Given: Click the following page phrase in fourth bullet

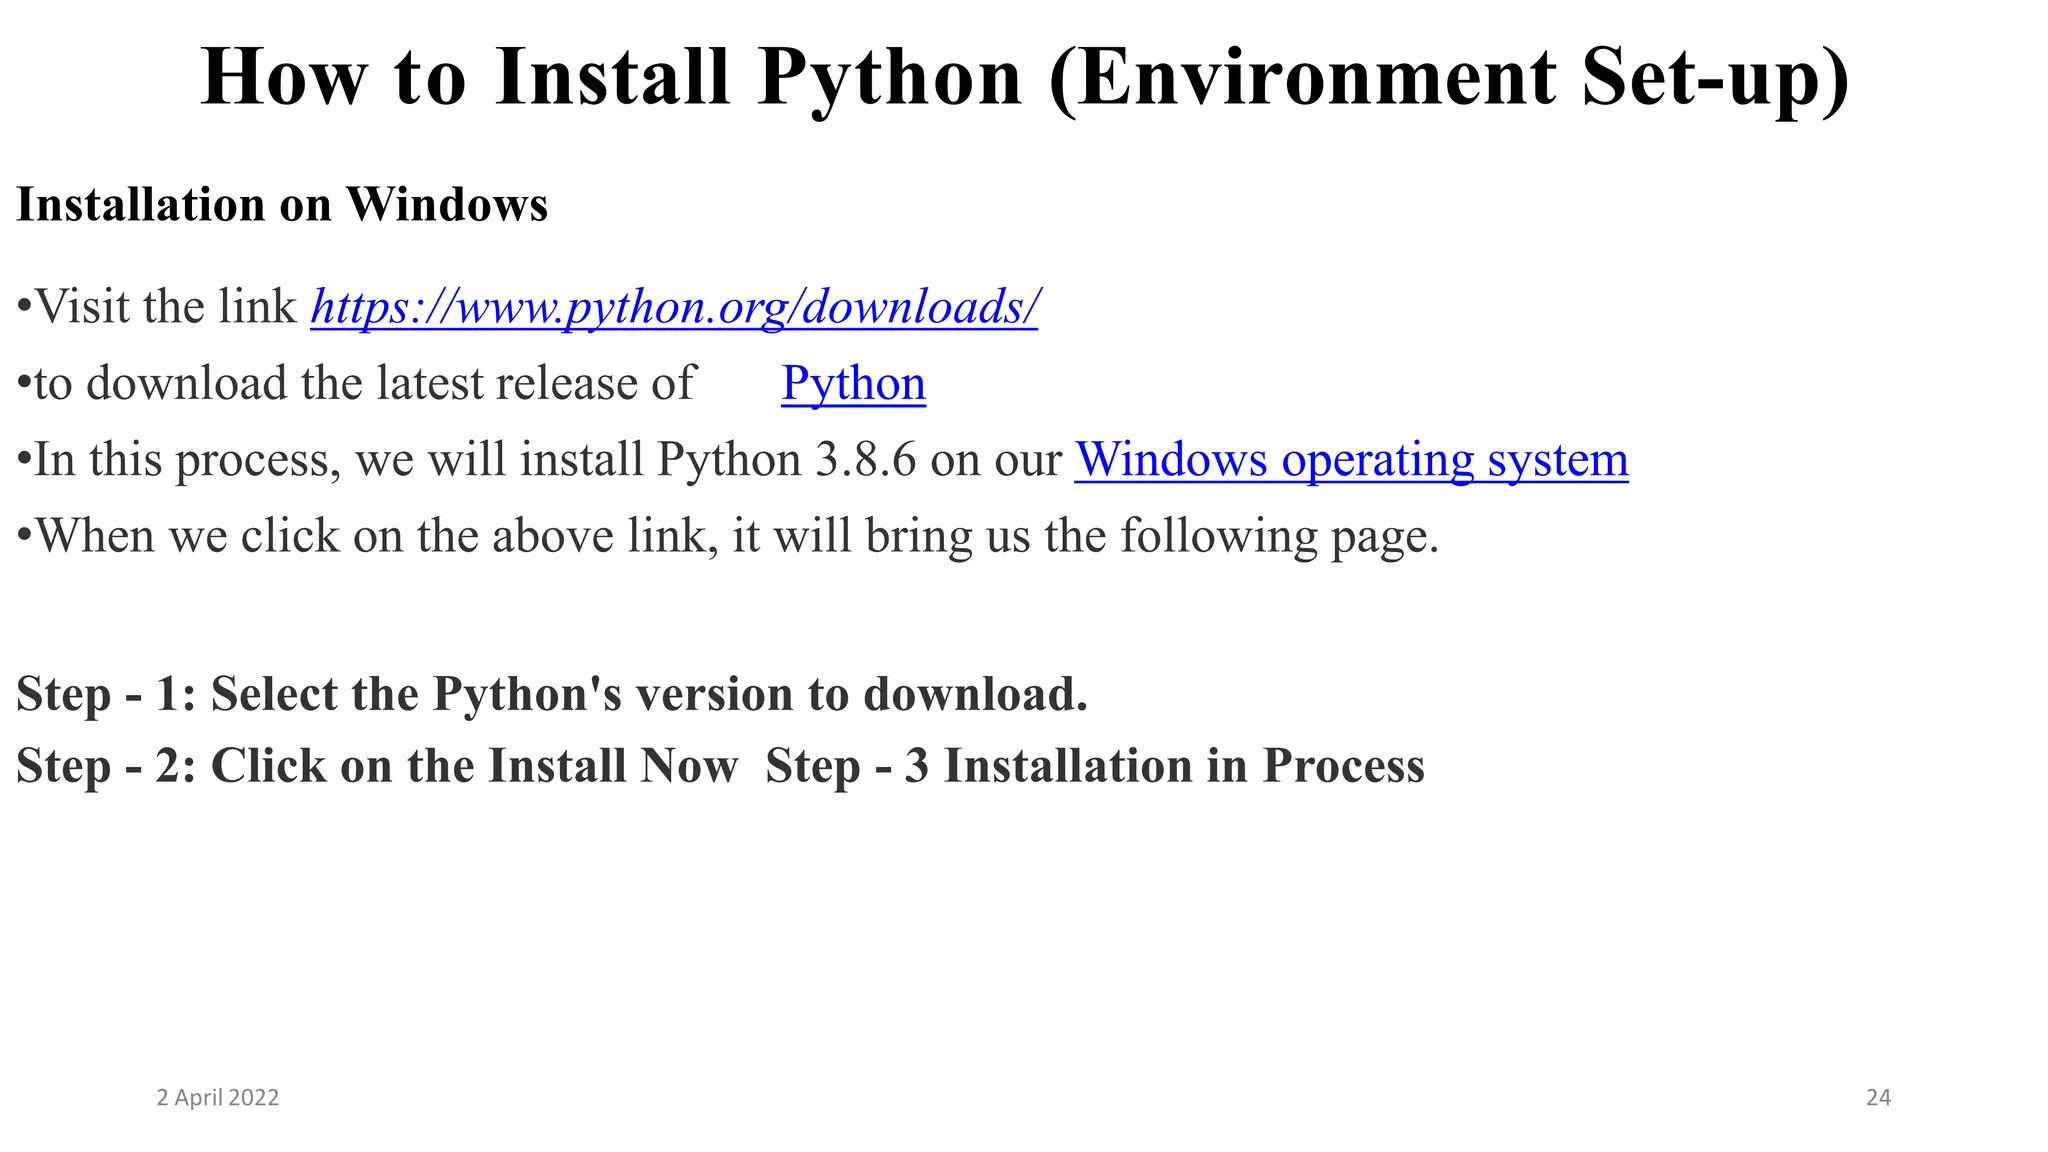Looking at the screenshot, I should click(x=1278, y=537).
